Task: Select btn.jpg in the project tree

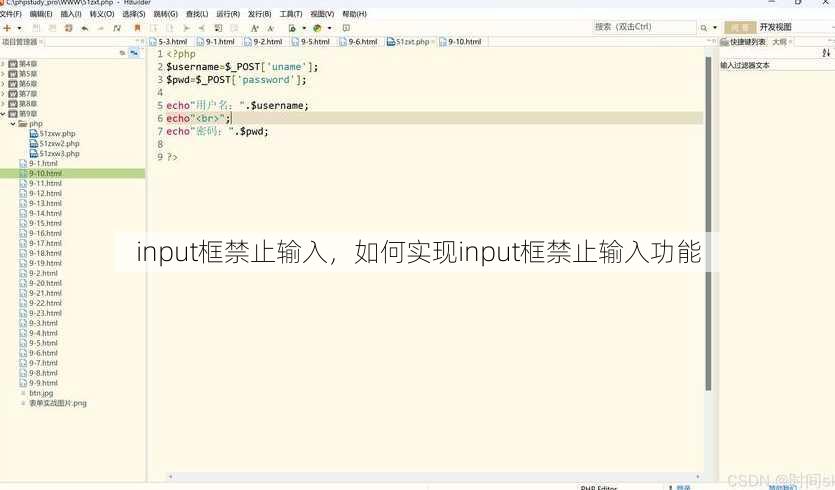Action: [x=41, y=393]
